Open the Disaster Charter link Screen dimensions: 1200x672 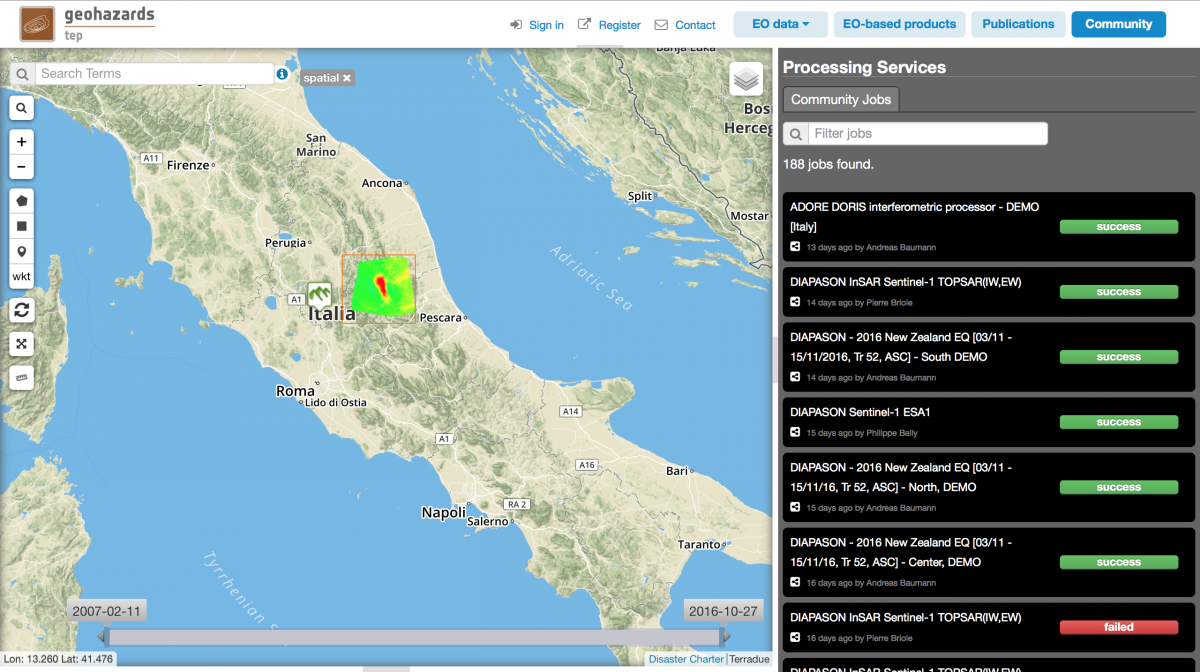tap(685, 659)
